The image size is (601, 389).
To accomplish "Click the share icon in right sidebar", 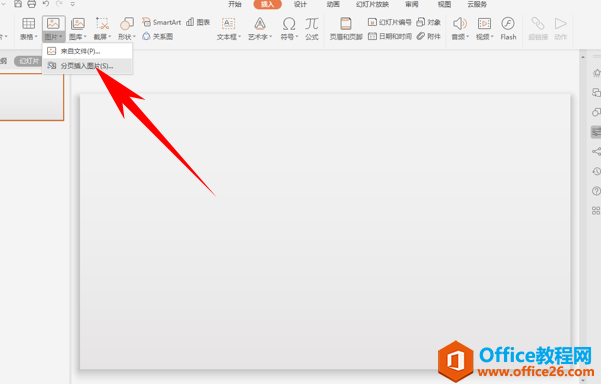I will click(596, 151).
